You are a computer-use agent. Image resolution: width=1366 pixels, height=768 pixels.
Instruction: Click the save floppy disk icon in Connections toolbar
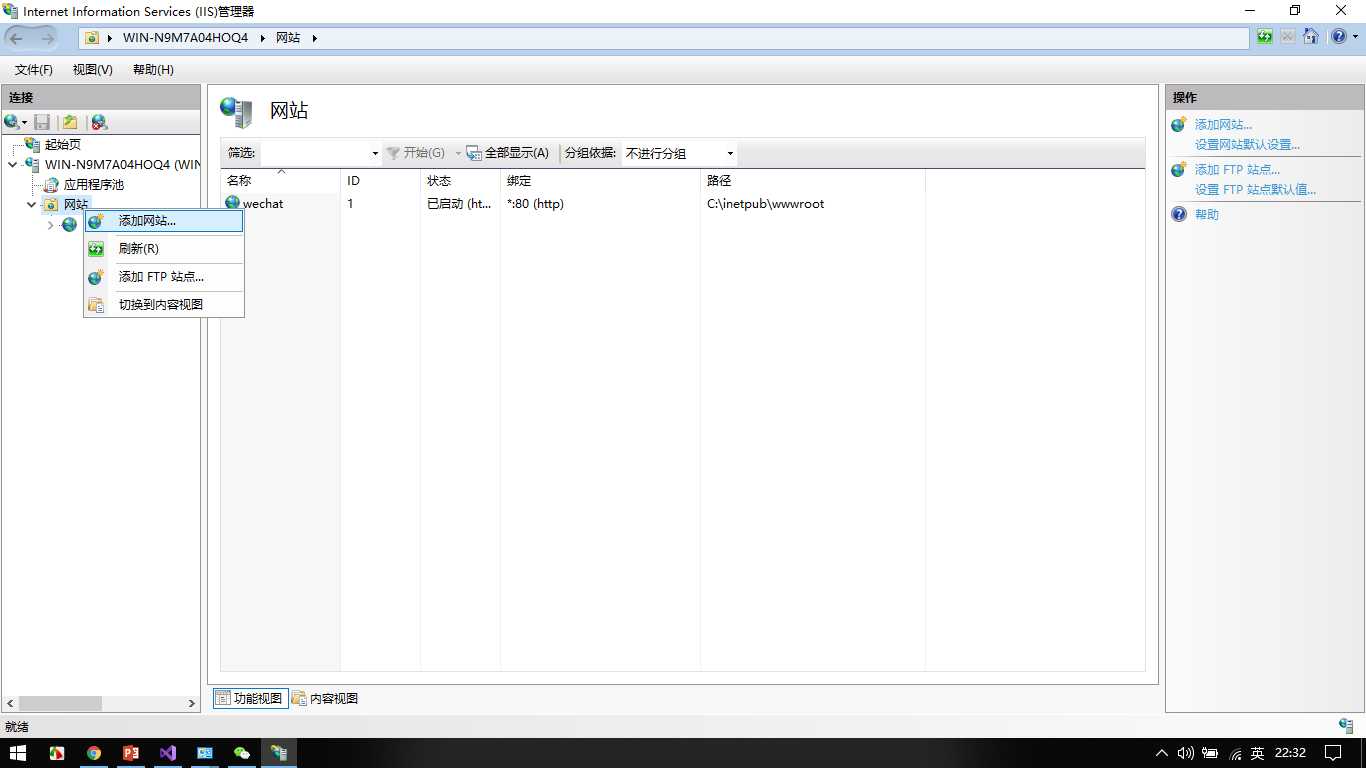pyautogui.click(x=42, y=122)
